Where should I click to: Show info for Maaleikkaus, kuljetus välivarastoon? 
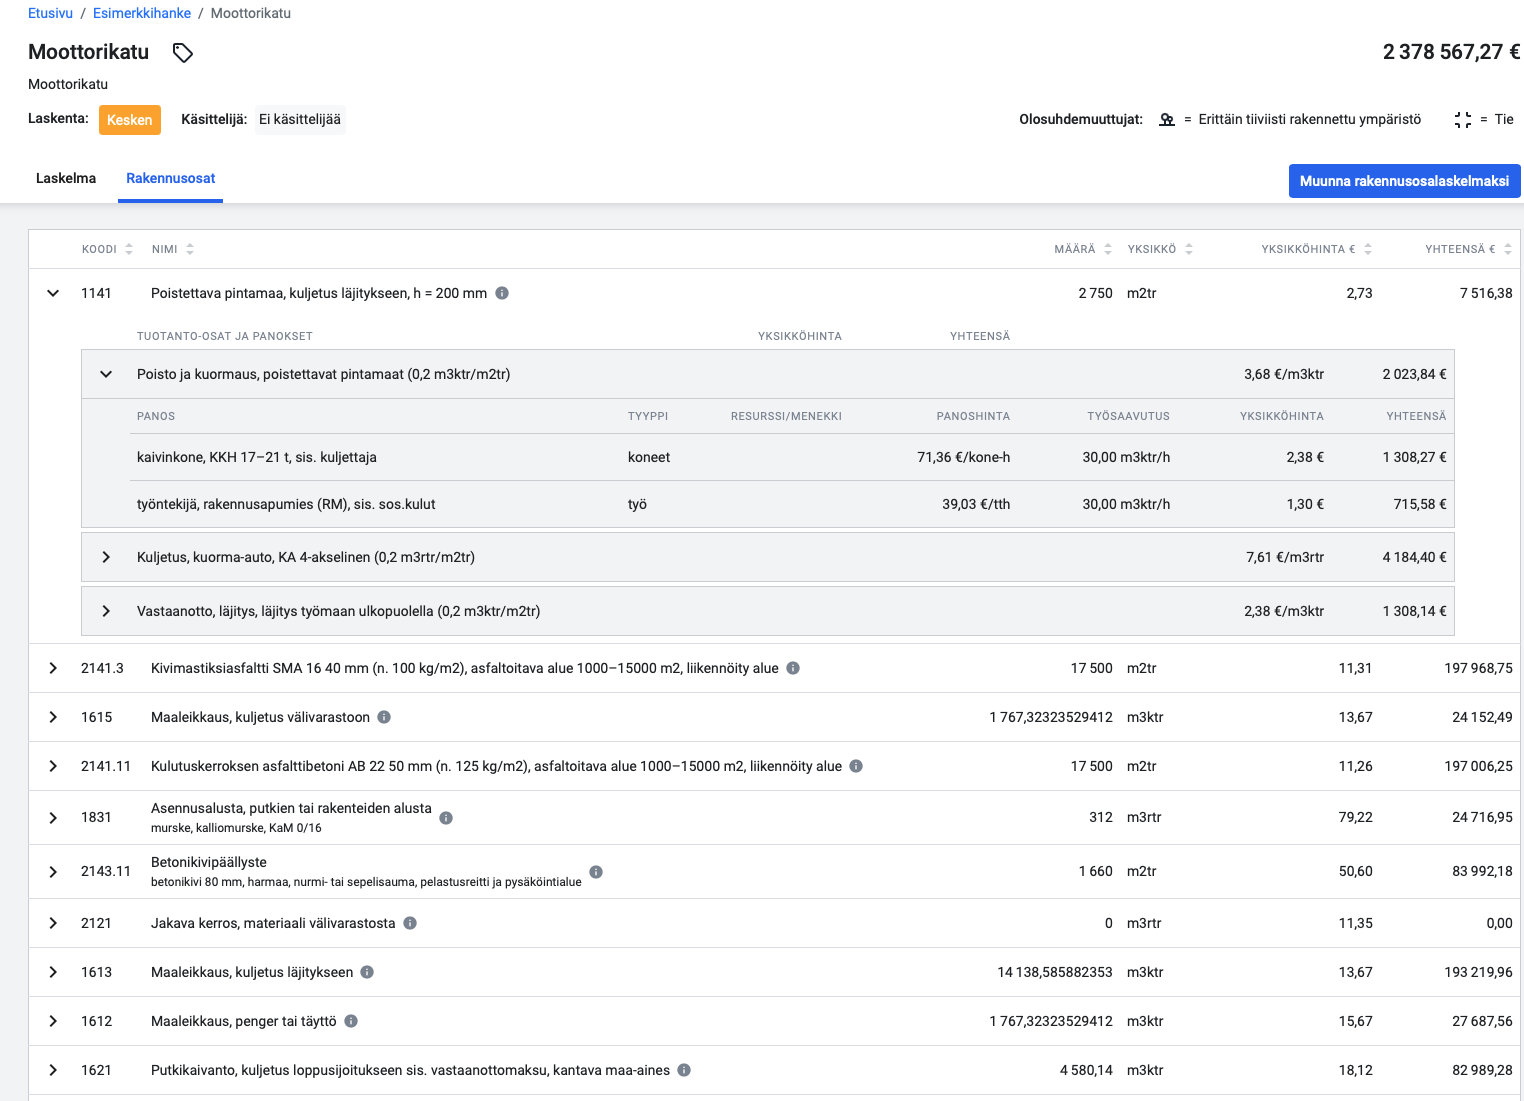pos(384,717)
